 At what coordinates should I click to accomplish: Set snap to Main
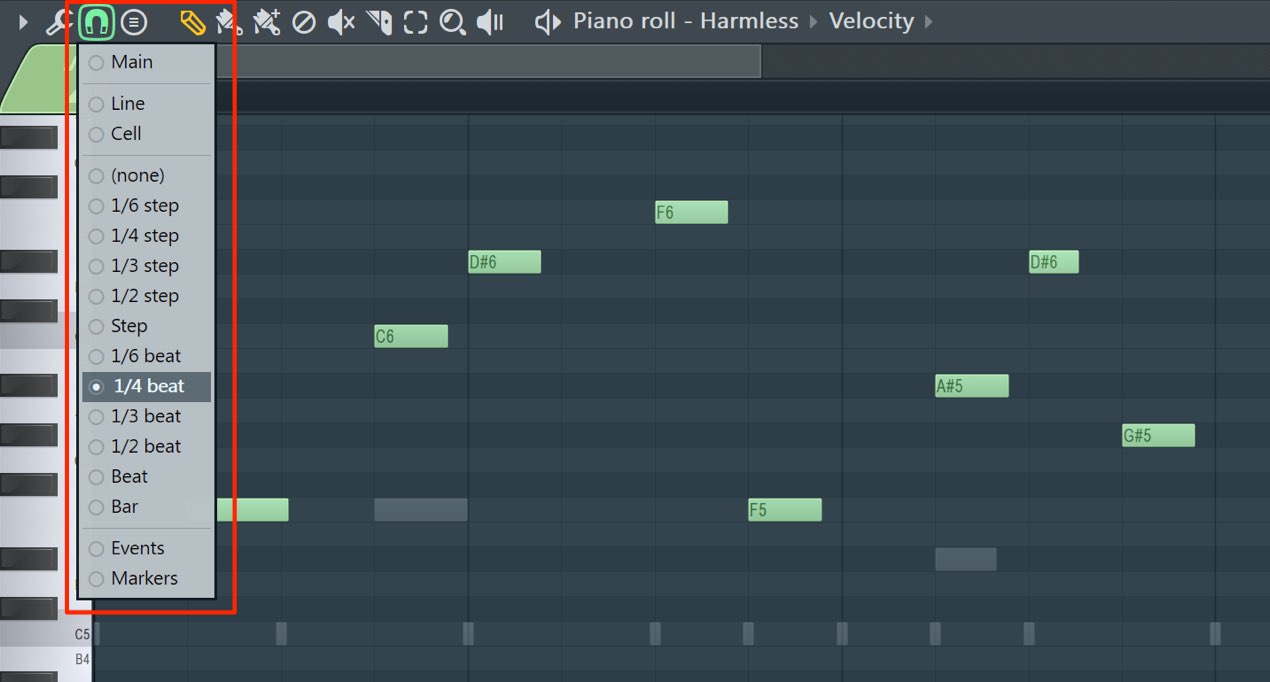[x=146, y=62]
